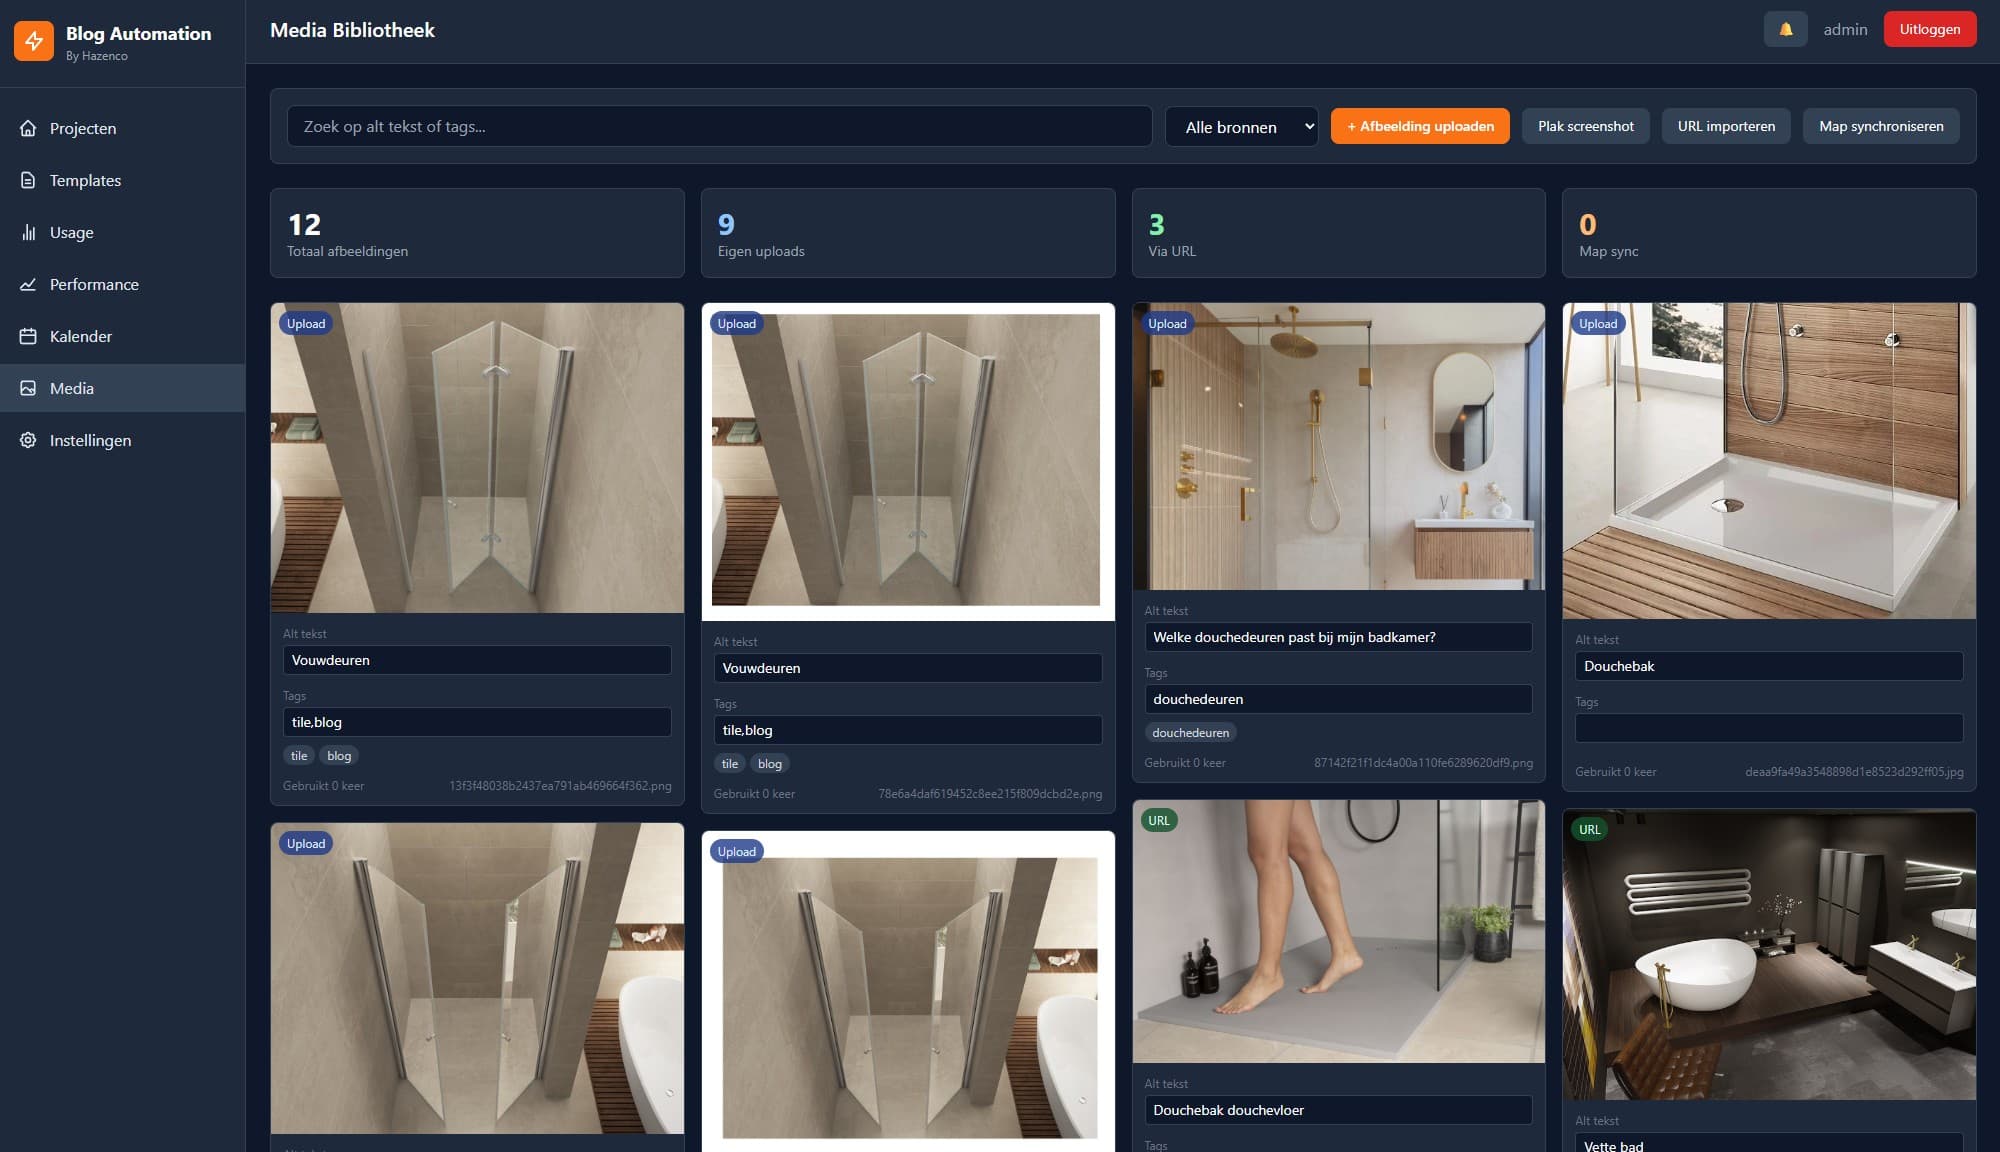Image resolution: width=2000 pixels, height=1152 pixels.
Task: Click 'Gebruikt 0 keer' on Douchebak card
Action: [x=1615, y=772]
